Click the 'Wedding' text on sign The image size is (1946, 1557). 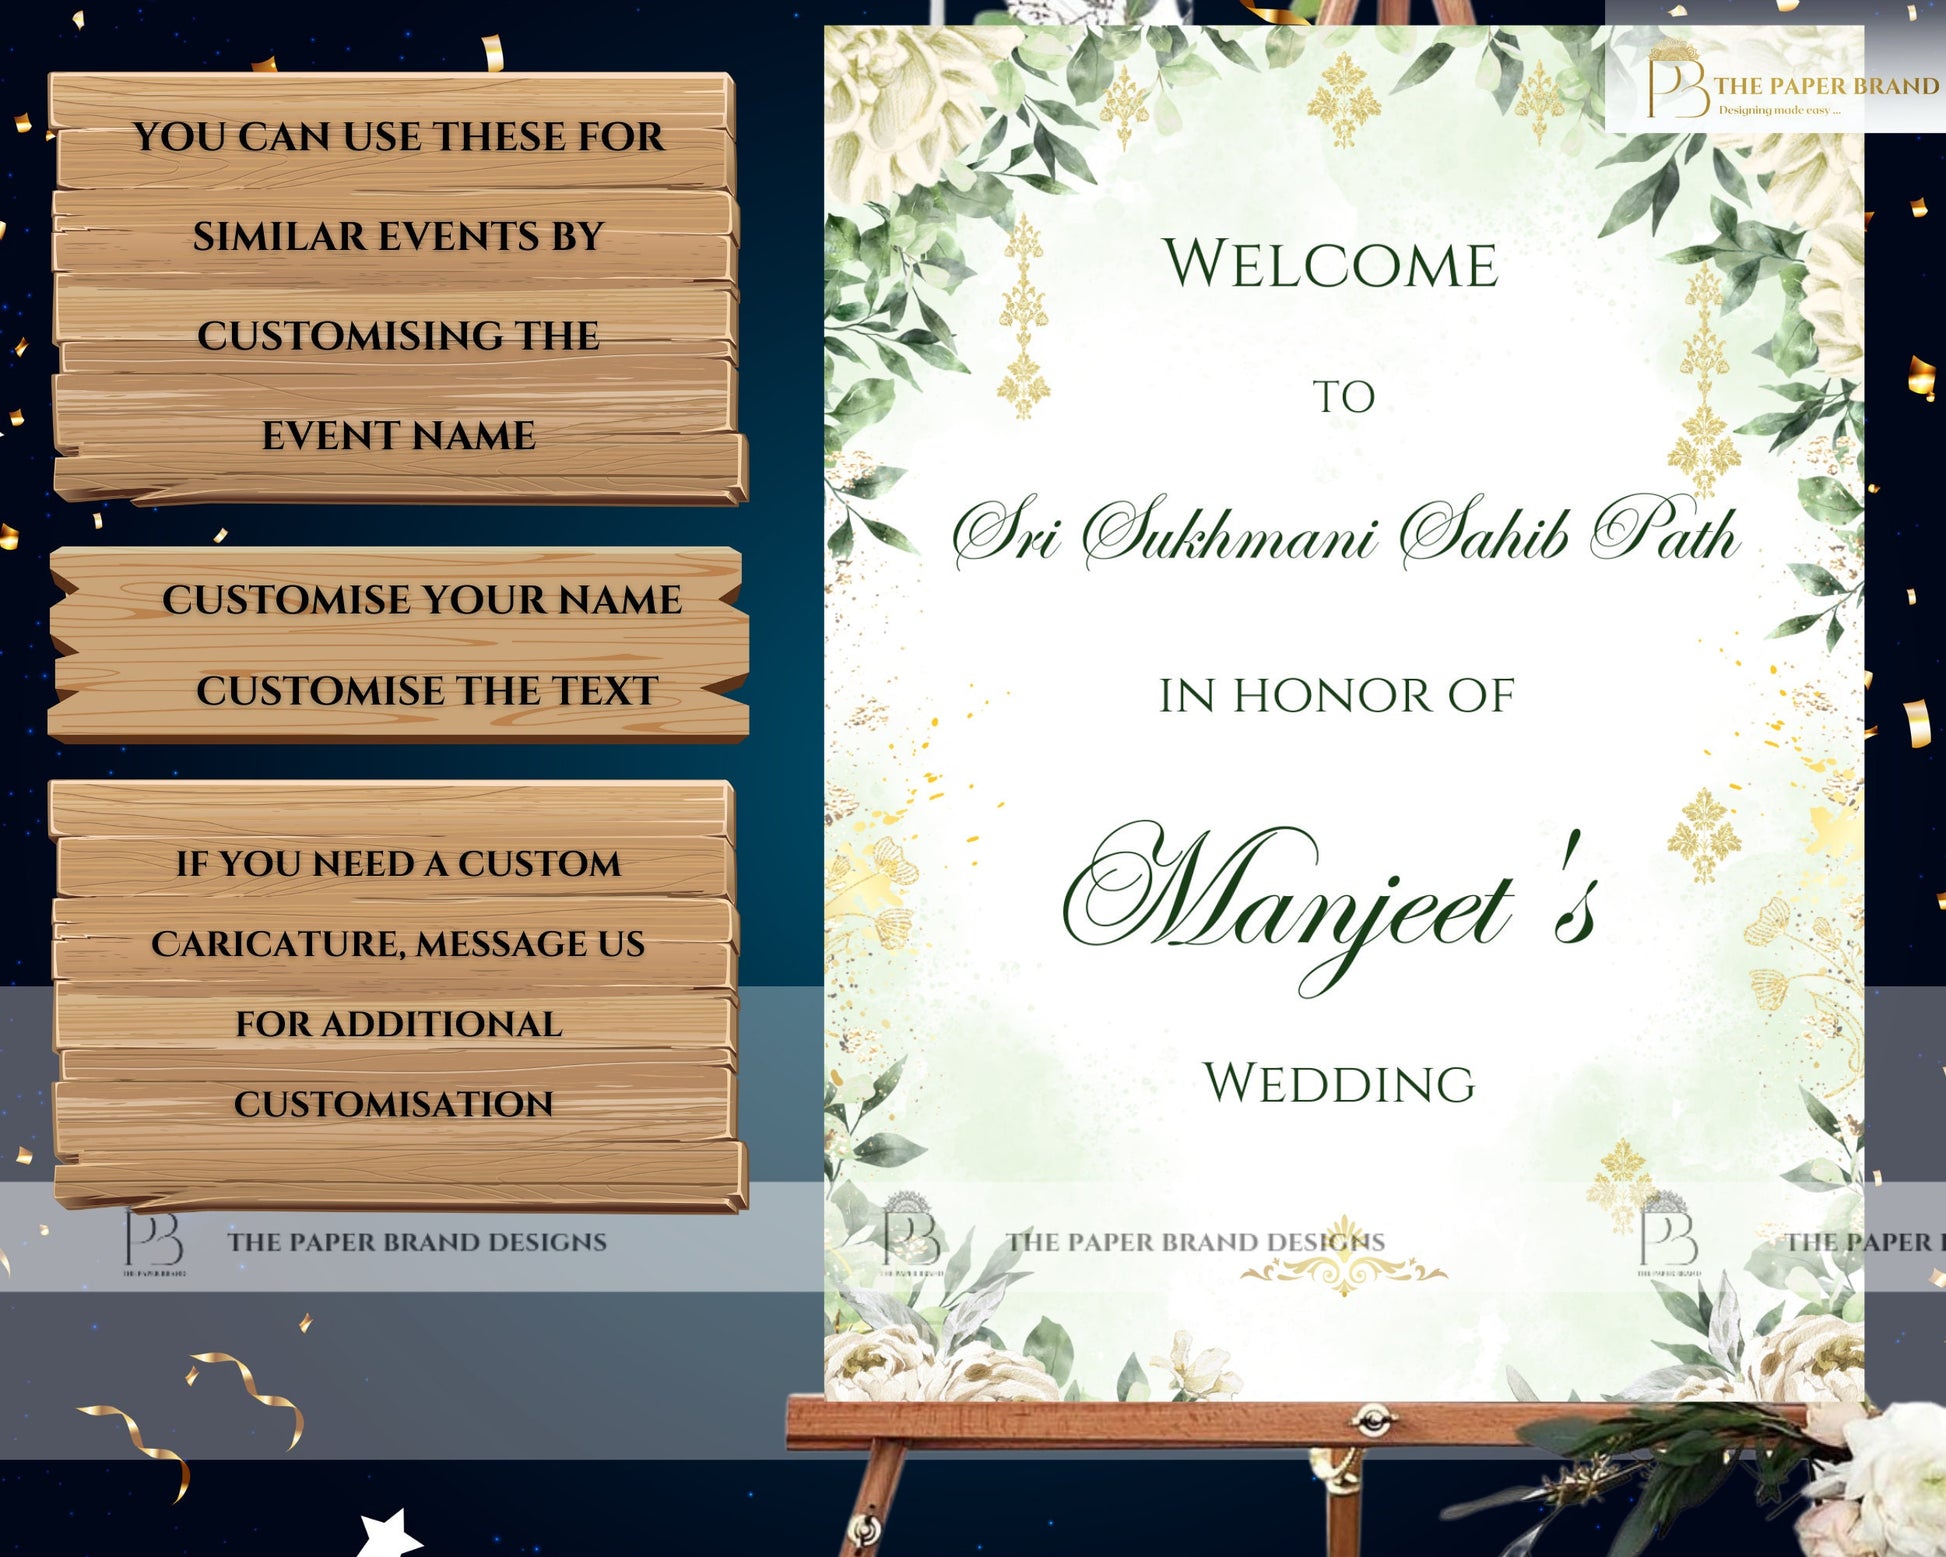coord(1339,1084)
